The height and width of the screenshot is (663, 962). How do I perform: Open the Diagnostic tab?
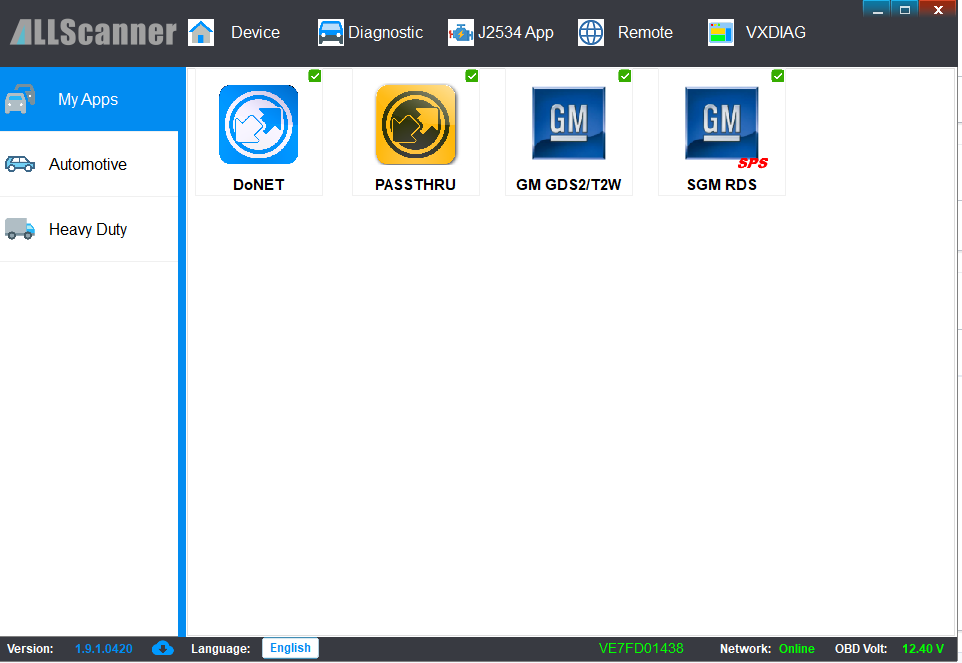[x=385, y=33]
